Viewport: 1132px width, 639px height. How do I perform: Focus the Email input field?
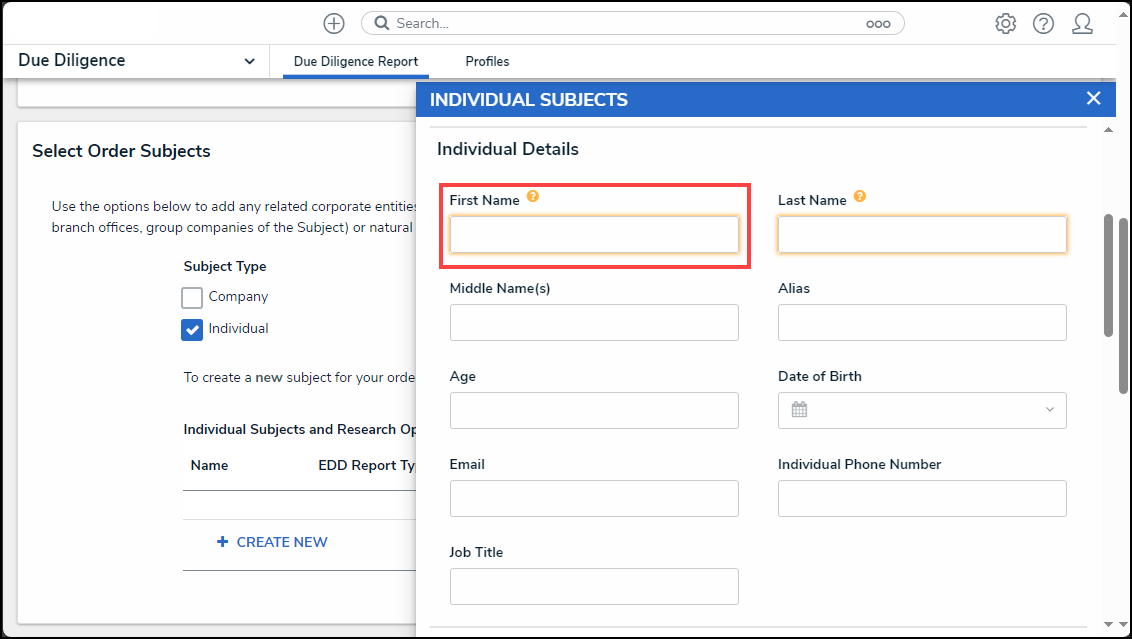[594, 498]
